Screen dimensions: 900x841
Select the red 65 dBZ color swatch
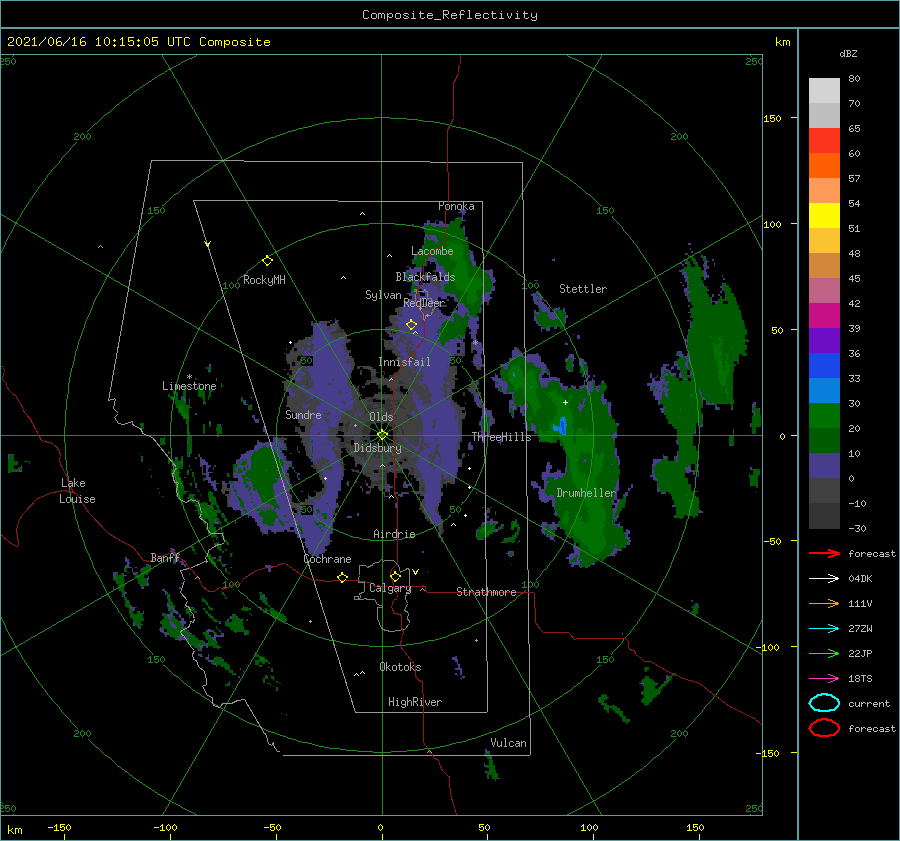click(824, 141)
